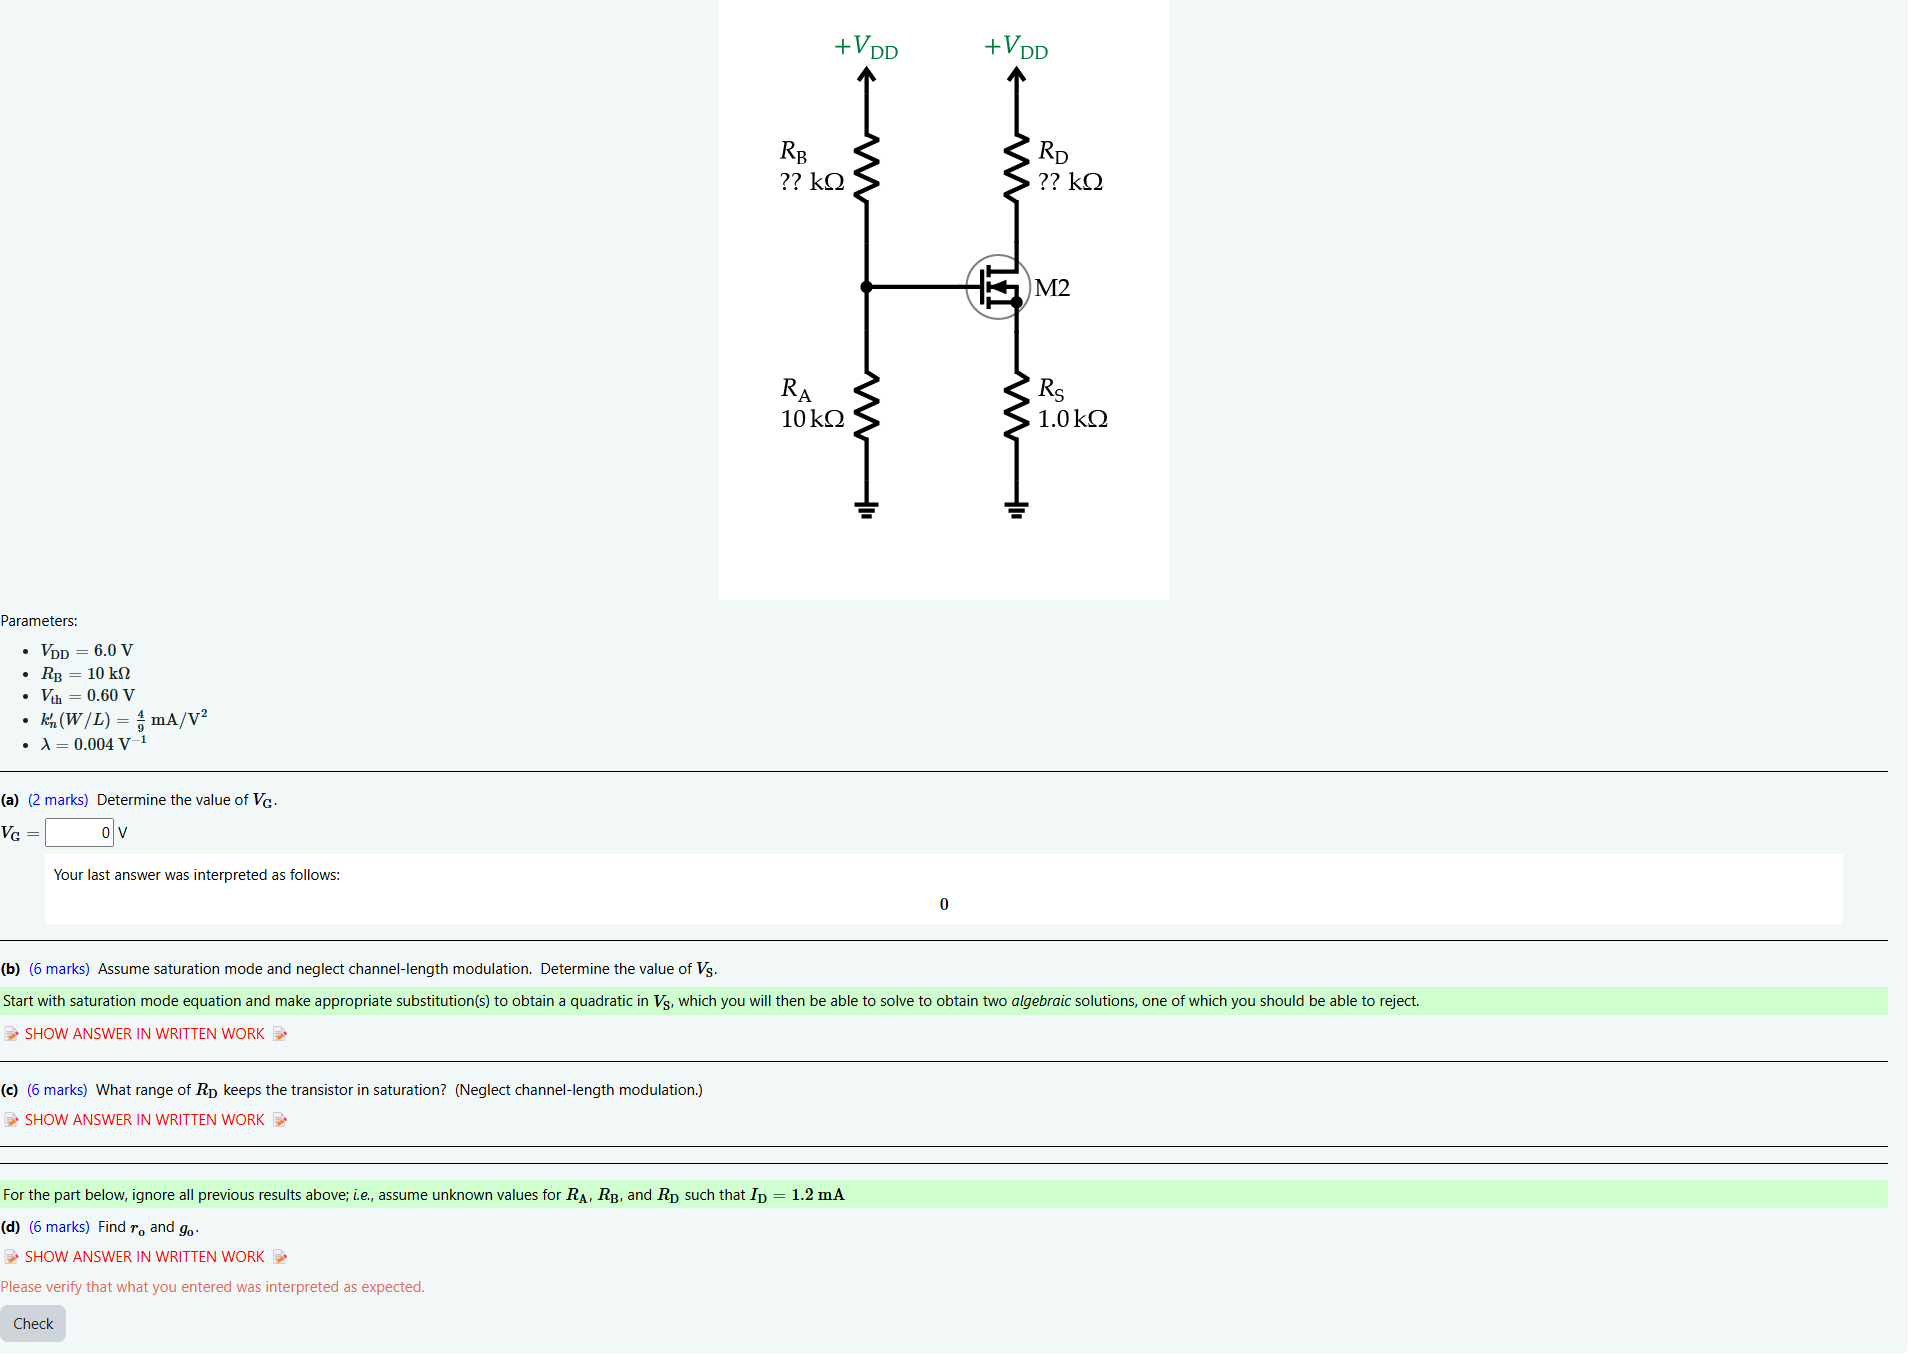Click the '(6 marks)' text in part (d)
The image size is (1928, 1358).
[59, 1227]
